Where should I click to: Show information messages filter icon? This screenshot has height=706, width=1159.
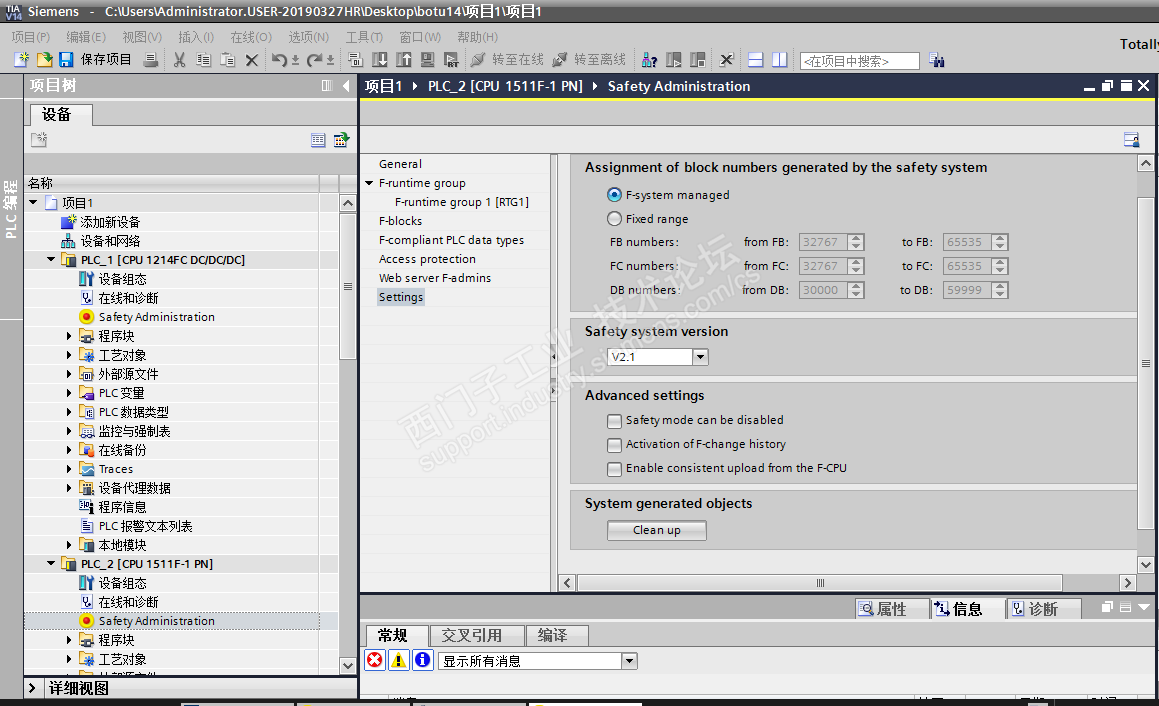(423, 660)
